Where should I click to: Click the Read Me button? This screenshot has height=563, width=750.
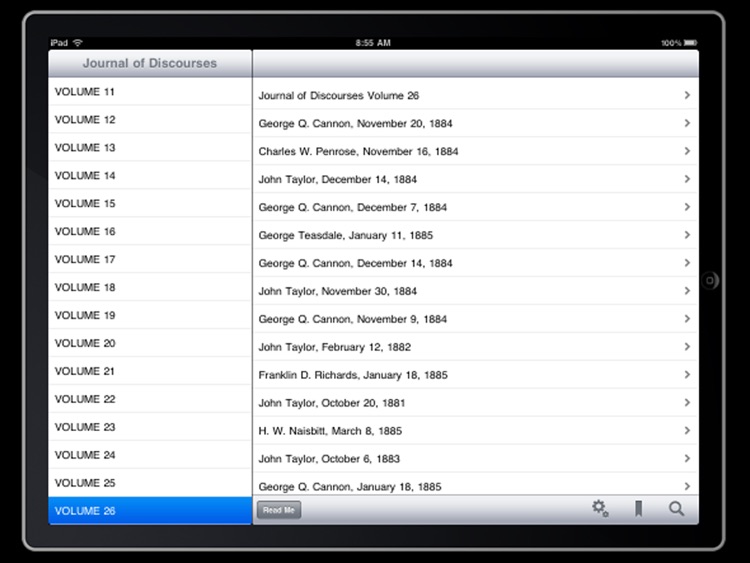[279, 510]
